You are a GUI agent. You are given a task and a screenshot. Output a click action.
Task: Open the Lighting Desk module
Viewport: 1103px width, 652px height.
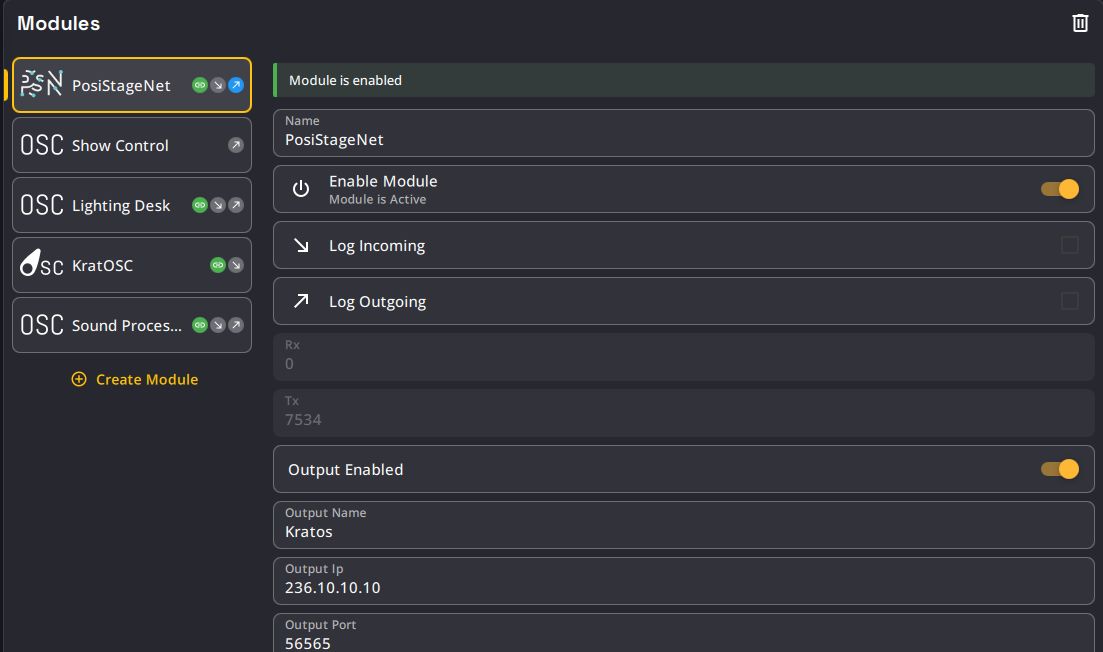point(120,206)
